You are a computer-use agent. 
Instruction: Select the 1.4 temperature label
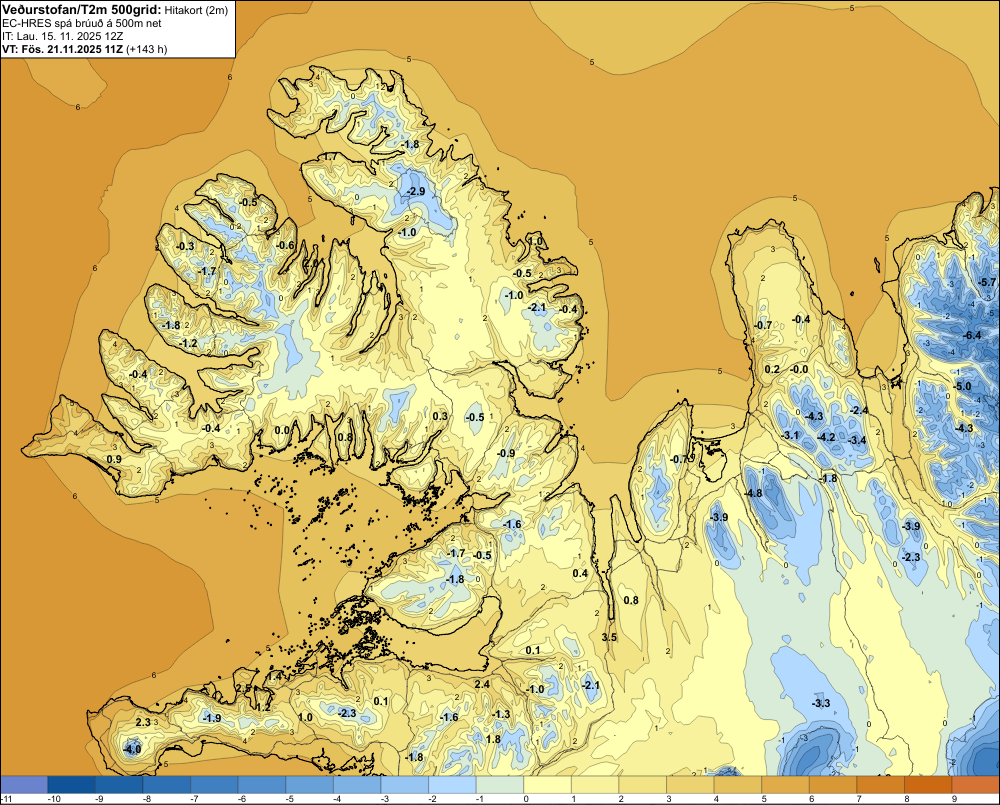tap(275, 676)
